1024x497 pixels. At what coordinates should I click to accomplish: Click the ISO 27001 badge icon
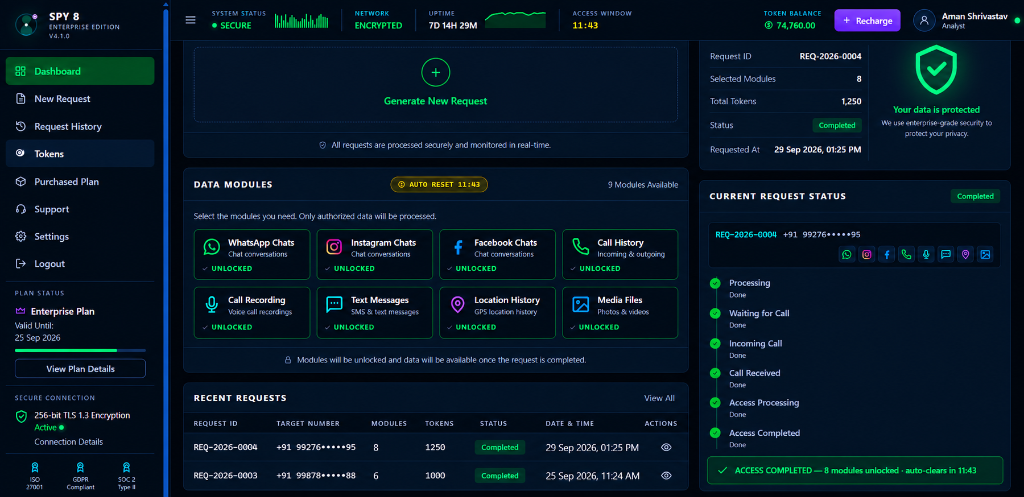pos(33,467)
